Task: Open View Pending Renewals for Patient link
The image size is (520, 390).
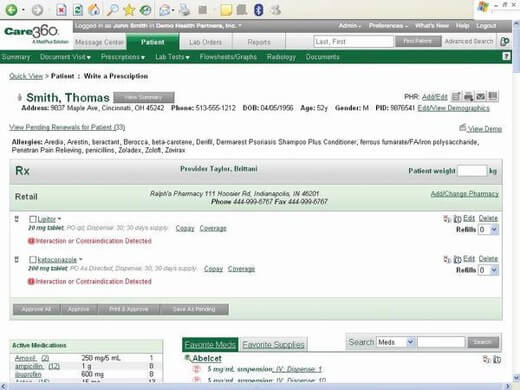Action: pos(67,127)
